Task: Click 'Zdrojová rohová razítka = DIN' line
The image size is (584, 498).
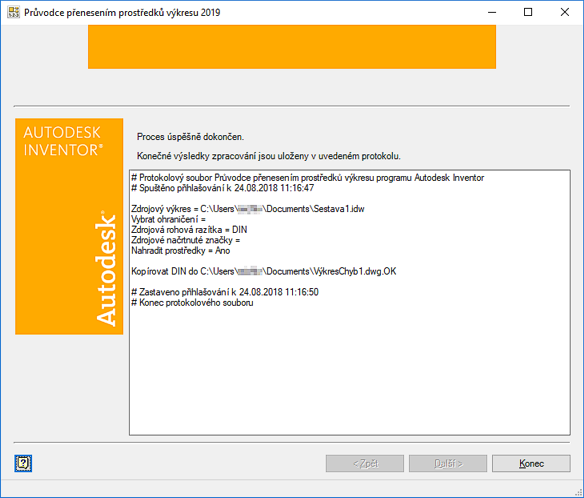Action: point(189,230)
